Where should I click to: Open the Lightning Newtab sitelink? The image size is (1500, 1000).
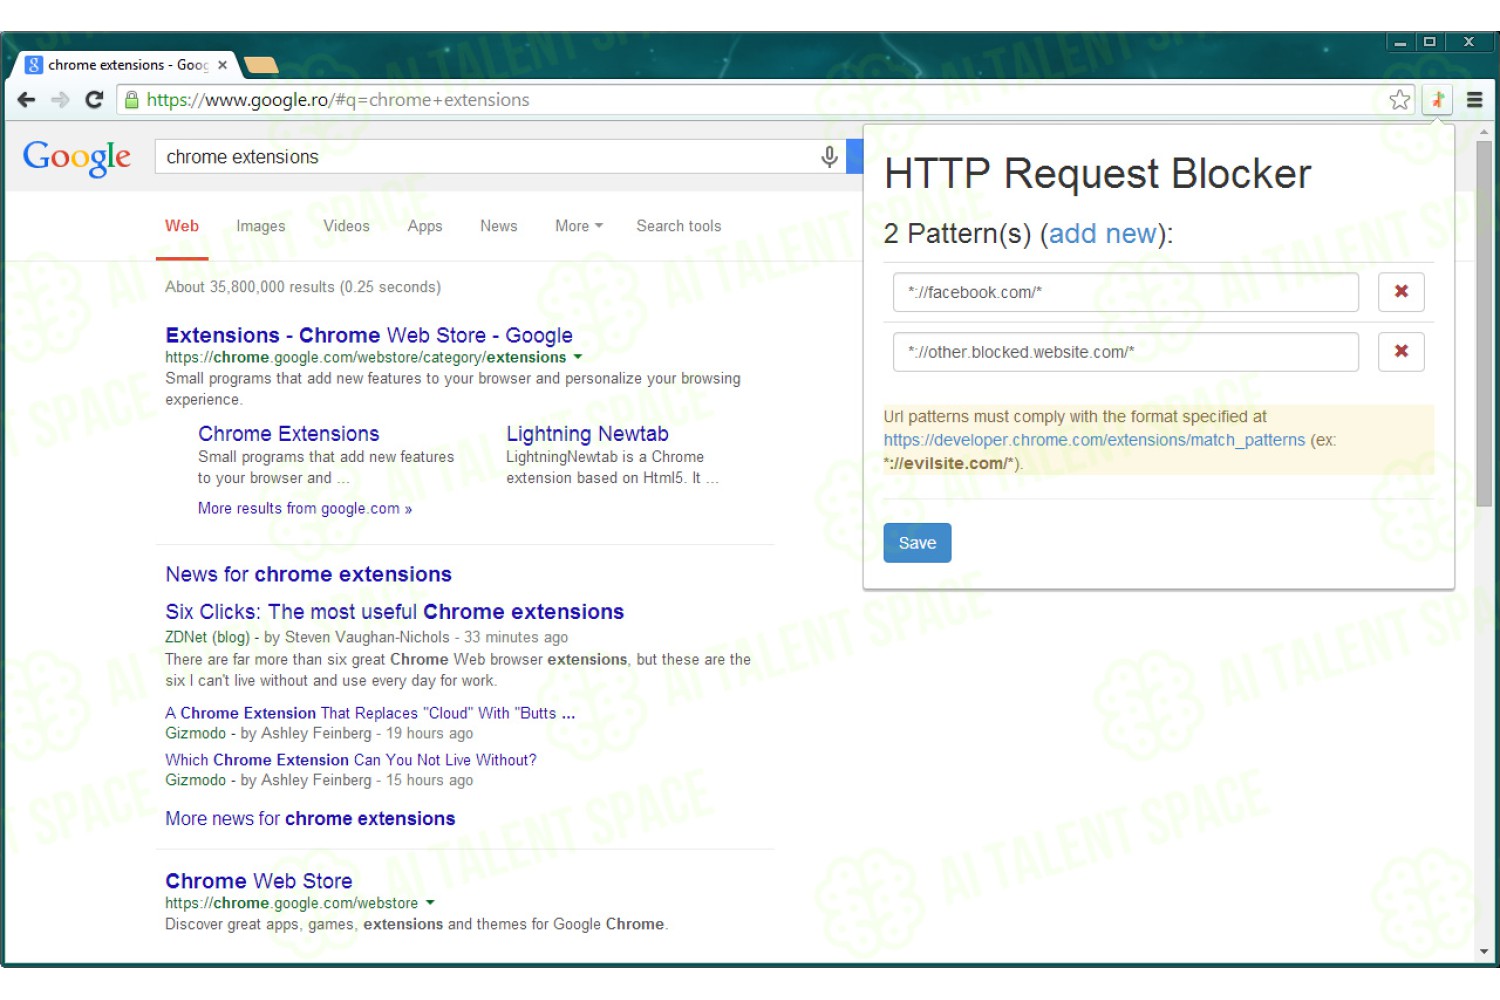587,434
